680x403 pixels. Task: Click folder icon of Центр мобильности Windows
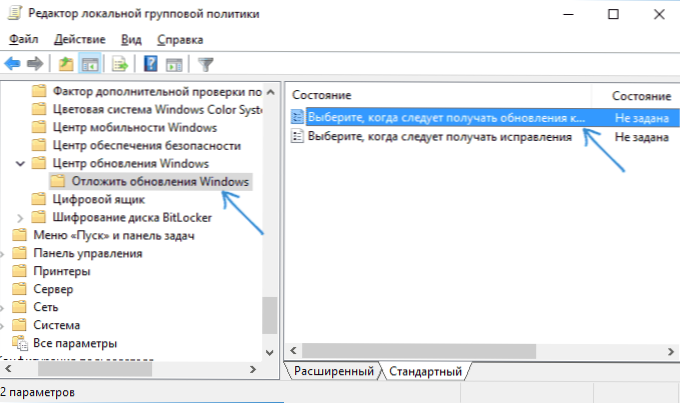pyautogui.click(x=39, y=127)
